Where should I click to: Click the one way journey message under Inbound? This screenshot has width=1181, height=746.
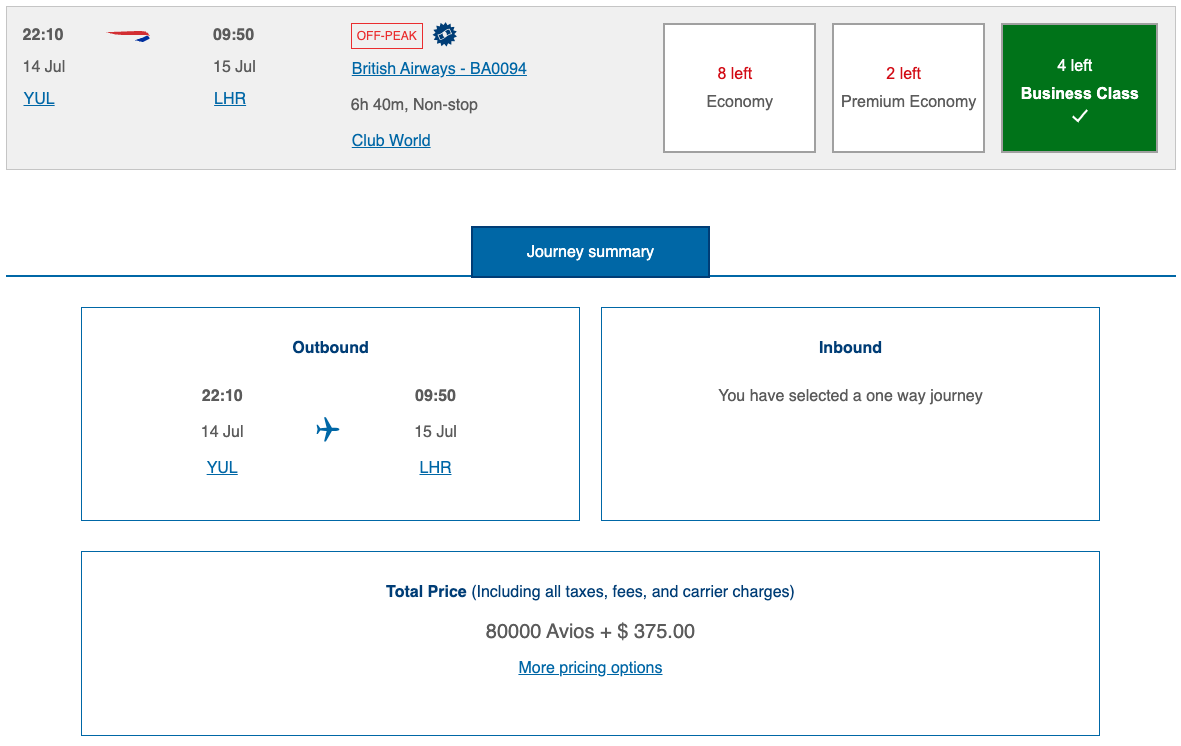click(x=850, y=395)
